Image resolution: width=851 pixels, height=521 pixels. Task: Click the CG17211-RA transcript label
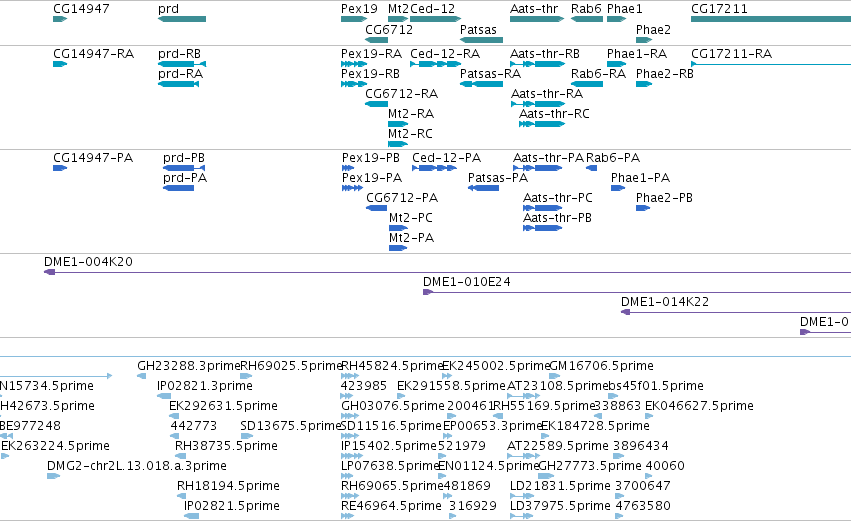[x=732, y=54]
